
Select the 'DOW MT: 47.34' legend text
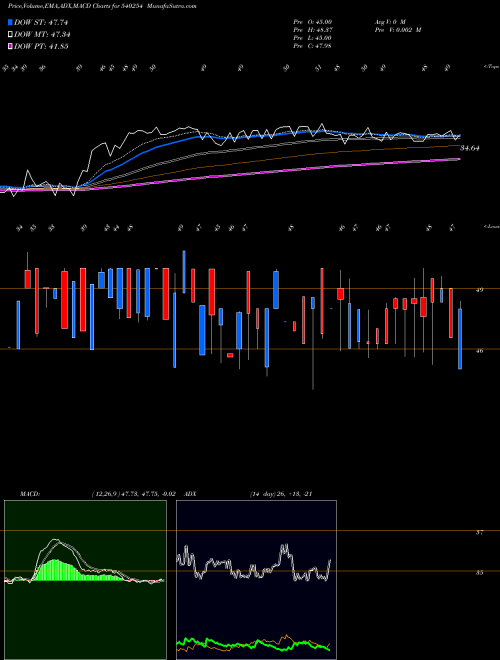point(42,35)
